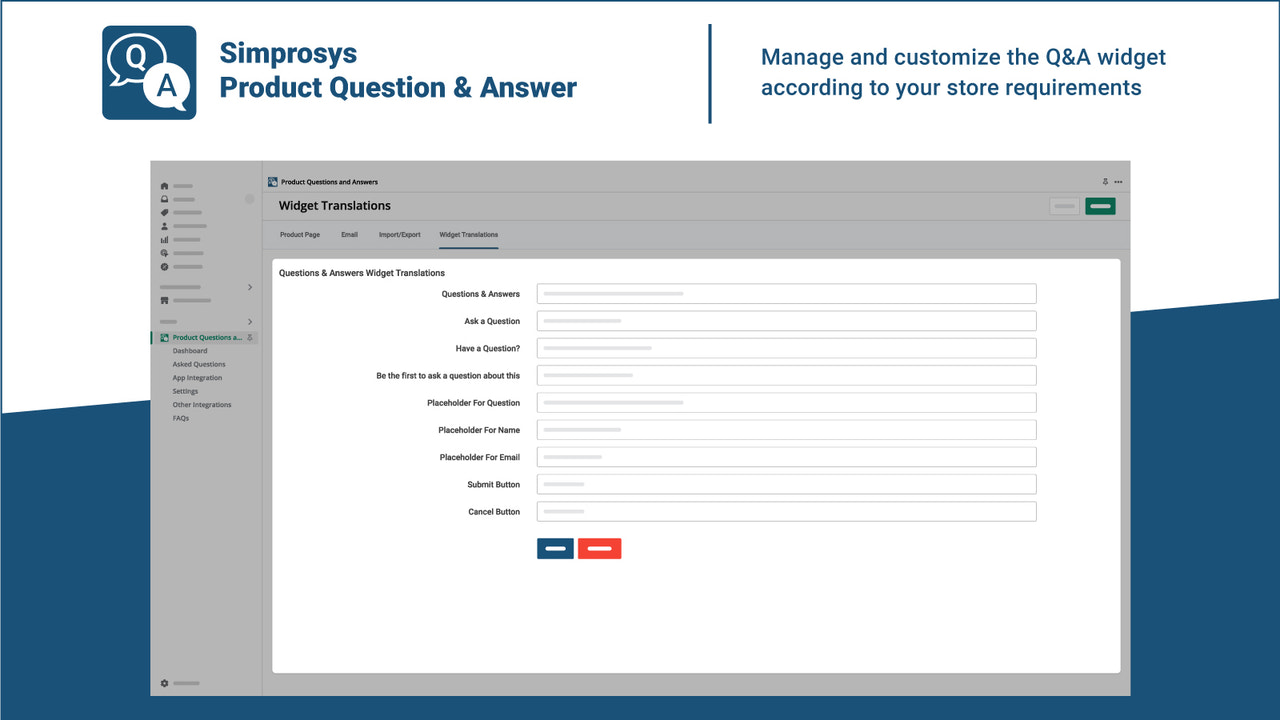The image size is (1280, 720).
Task: Click the green Save button in header
Action: 1100,204
